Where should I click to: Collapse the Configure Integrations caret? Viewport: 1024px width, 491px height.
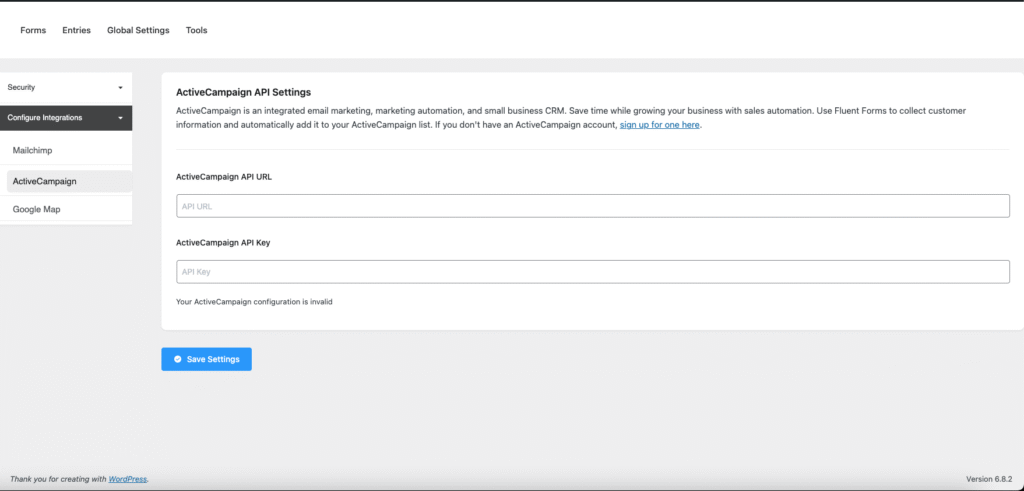pos(120,118)
